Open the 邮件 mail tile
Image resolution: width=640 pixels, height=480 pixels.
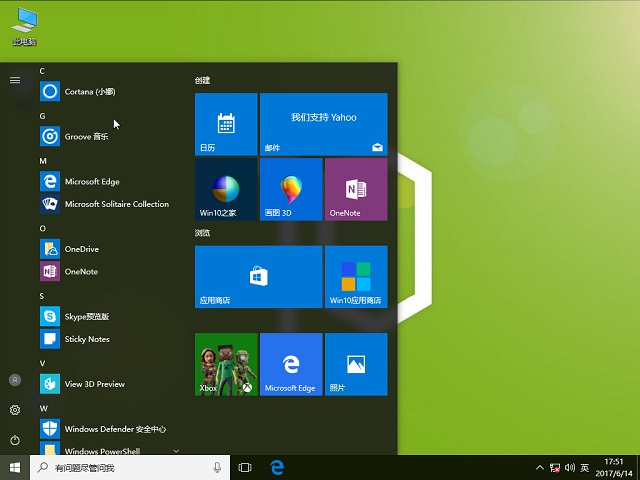pos(324,124)
